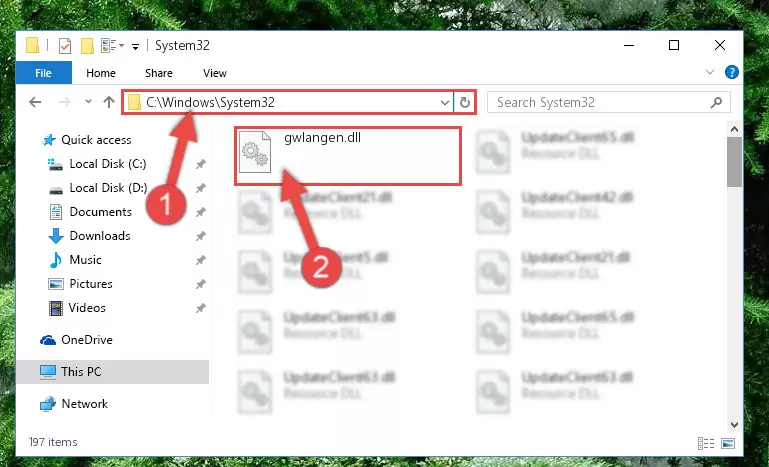This screenshot has width=769, height=467.
Task: Go forward with the right arrow
Action: [64, 102]
